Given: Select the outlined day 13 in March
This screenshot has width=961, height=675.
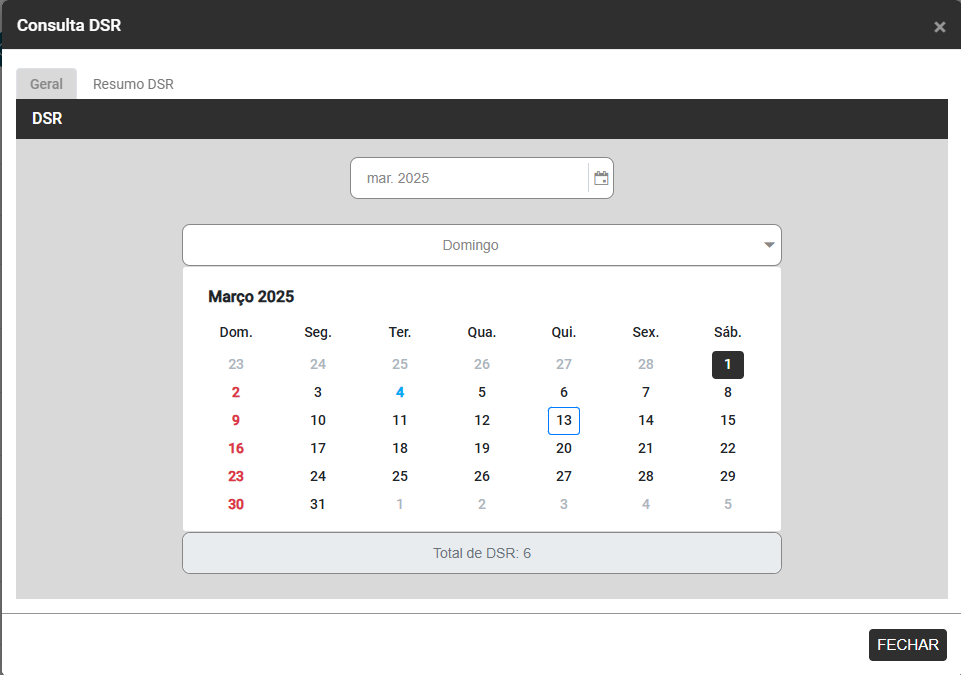Looking at the screenshot, I should 564,421.
